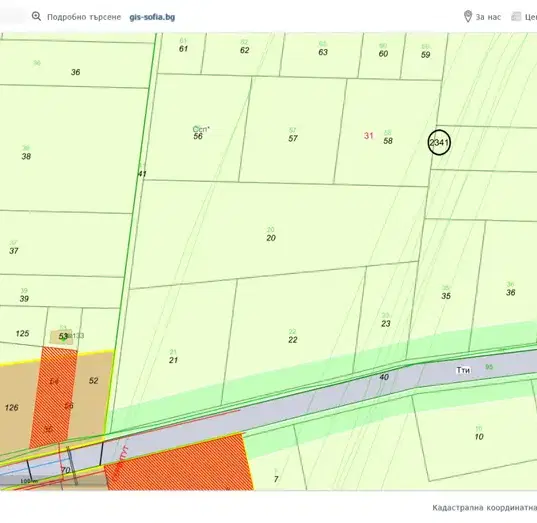Click the hatched orange parcel 54
537x523 pixels.
[54, 381]
